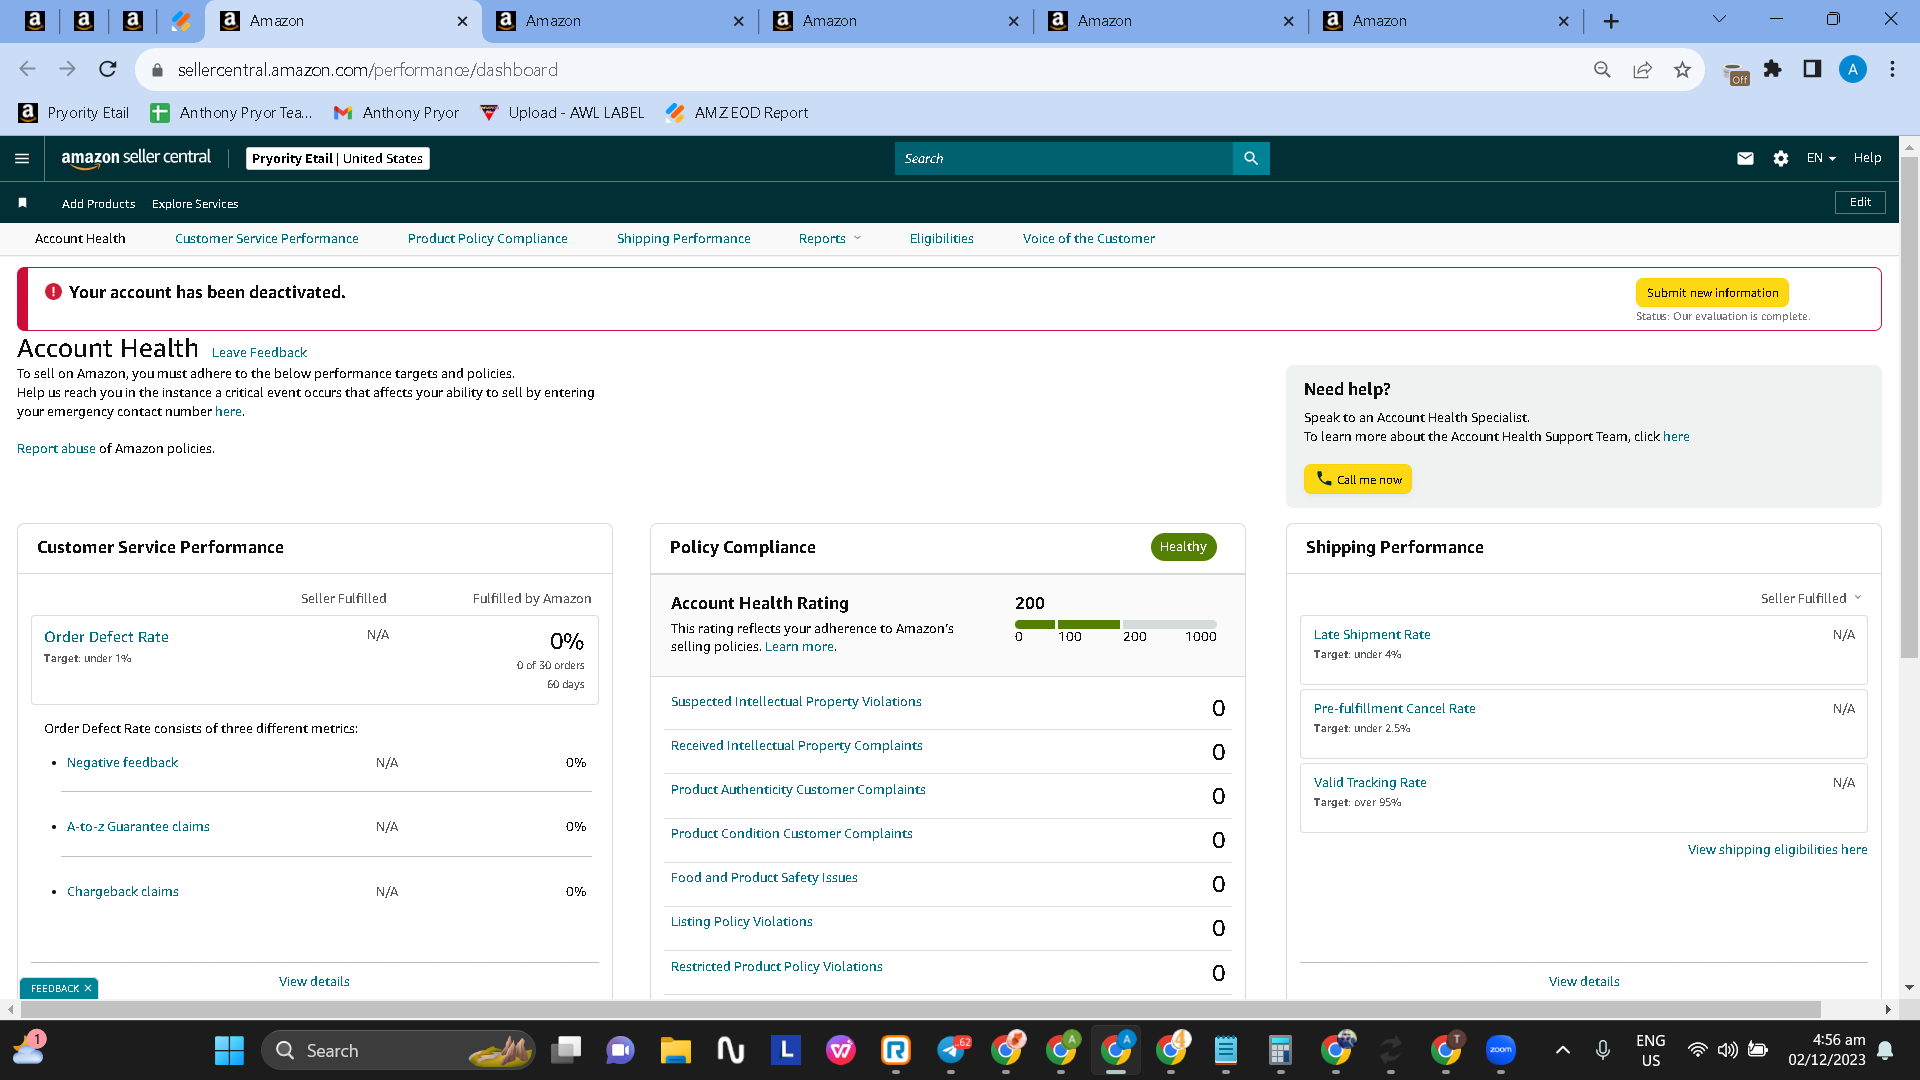Screen dimensions: 1920x1080
Task: Open the AMZ EOD Report bookmark
Action: (738, 113)
